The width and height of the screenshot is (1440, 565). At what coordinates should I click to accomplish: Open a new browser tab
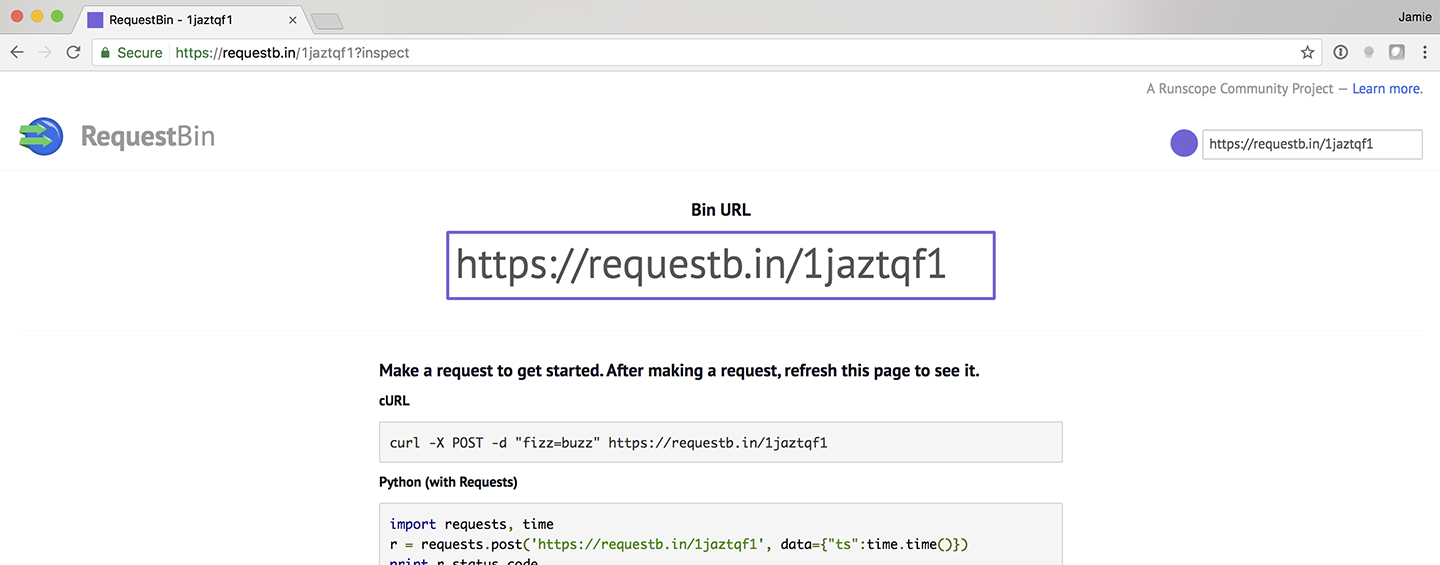pos(327,21)
